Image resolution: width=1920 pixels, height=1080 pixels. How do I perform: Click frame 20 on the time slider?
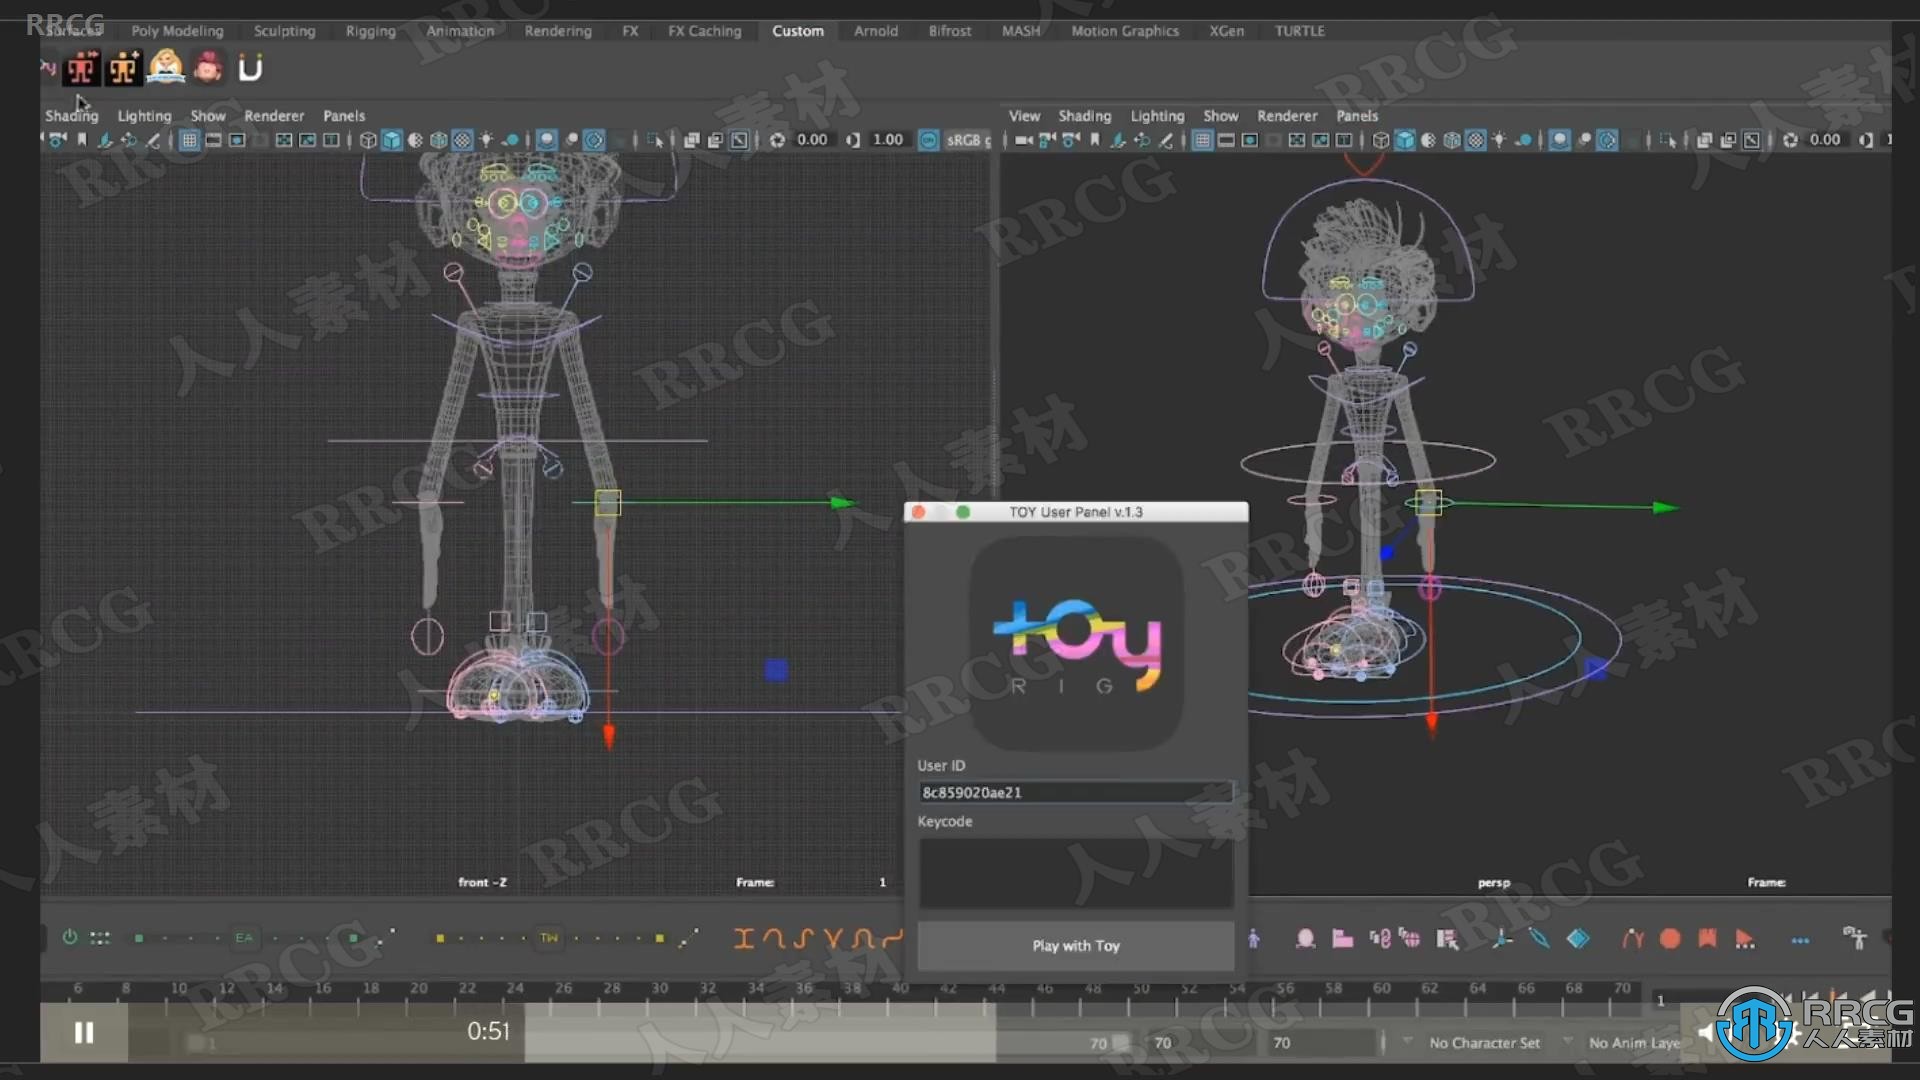pos(419,988)
